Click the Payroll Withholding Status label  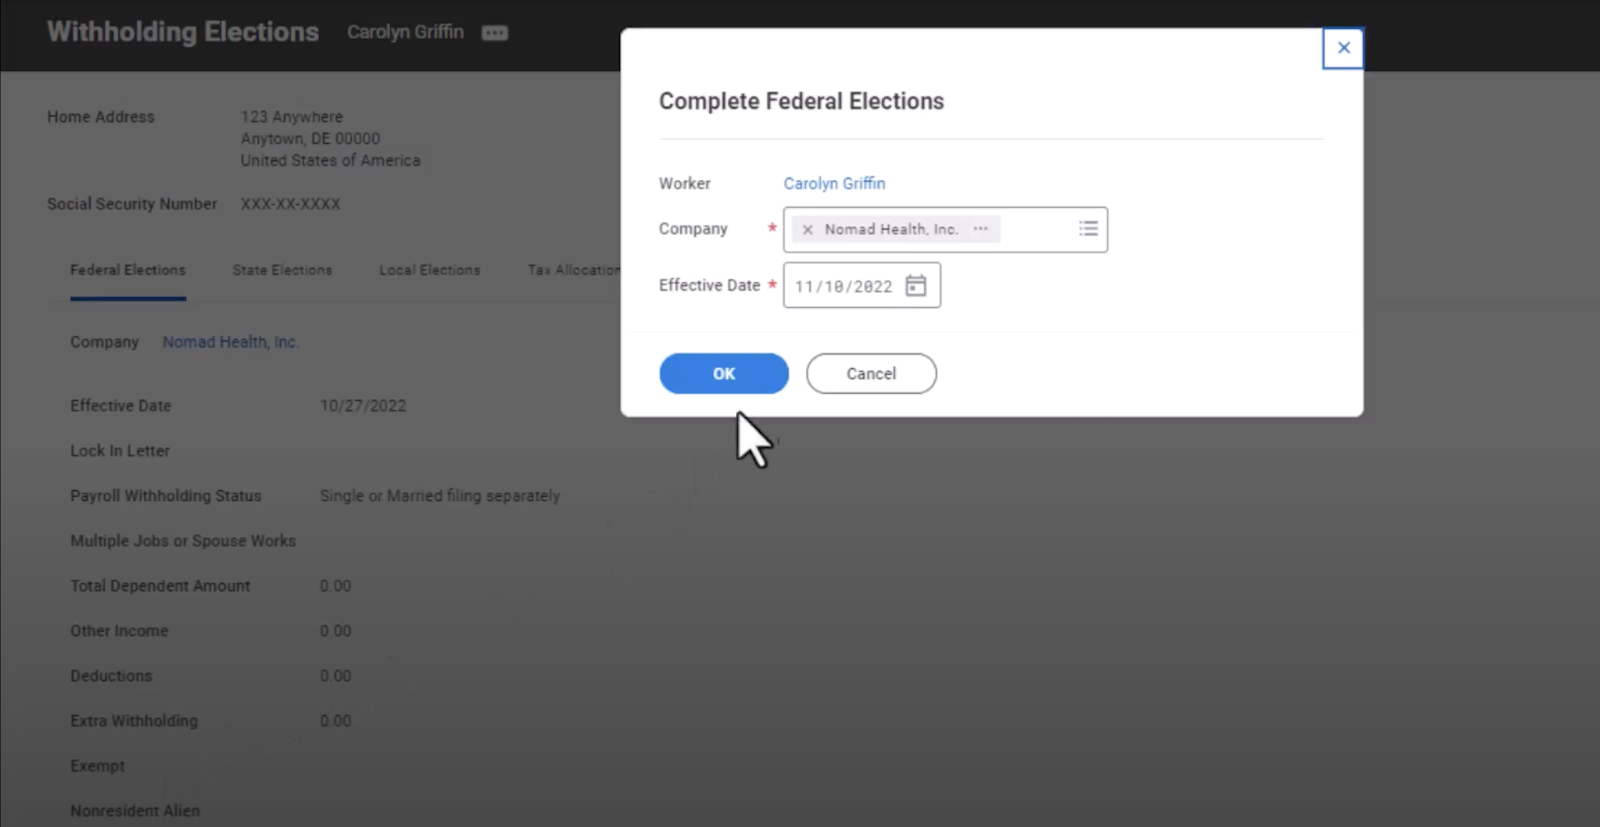tap(166, 496)
